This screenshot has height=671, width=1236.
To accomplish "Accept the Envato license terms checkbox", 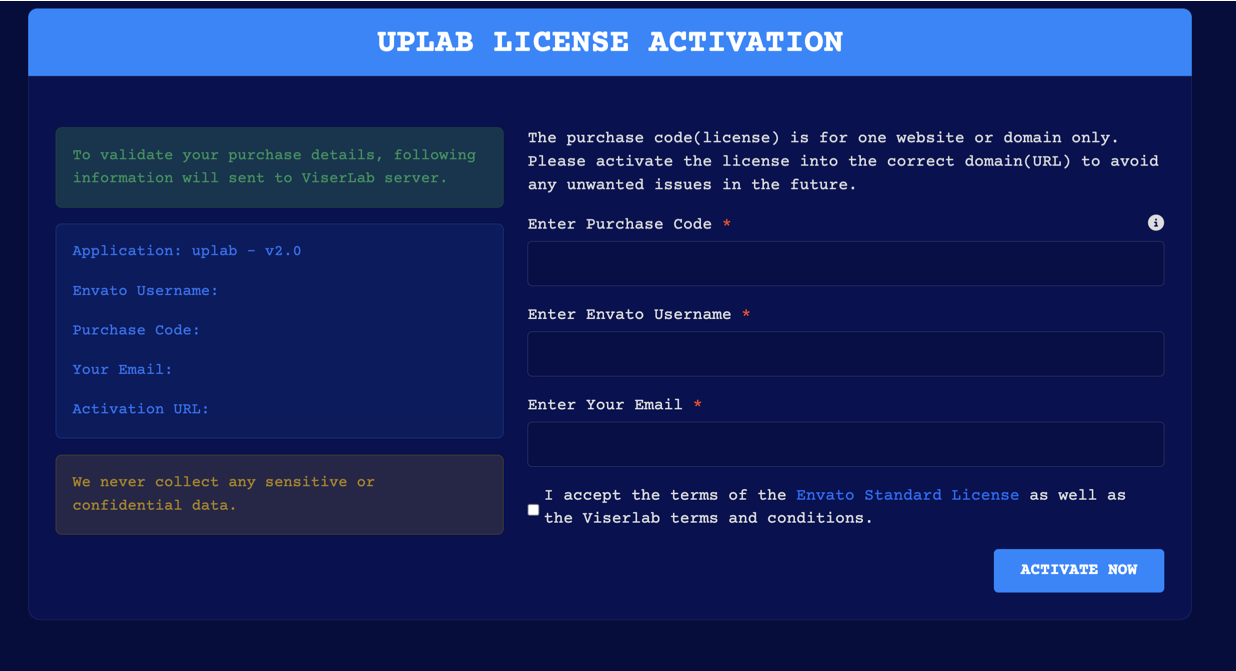I will point(533,510).
